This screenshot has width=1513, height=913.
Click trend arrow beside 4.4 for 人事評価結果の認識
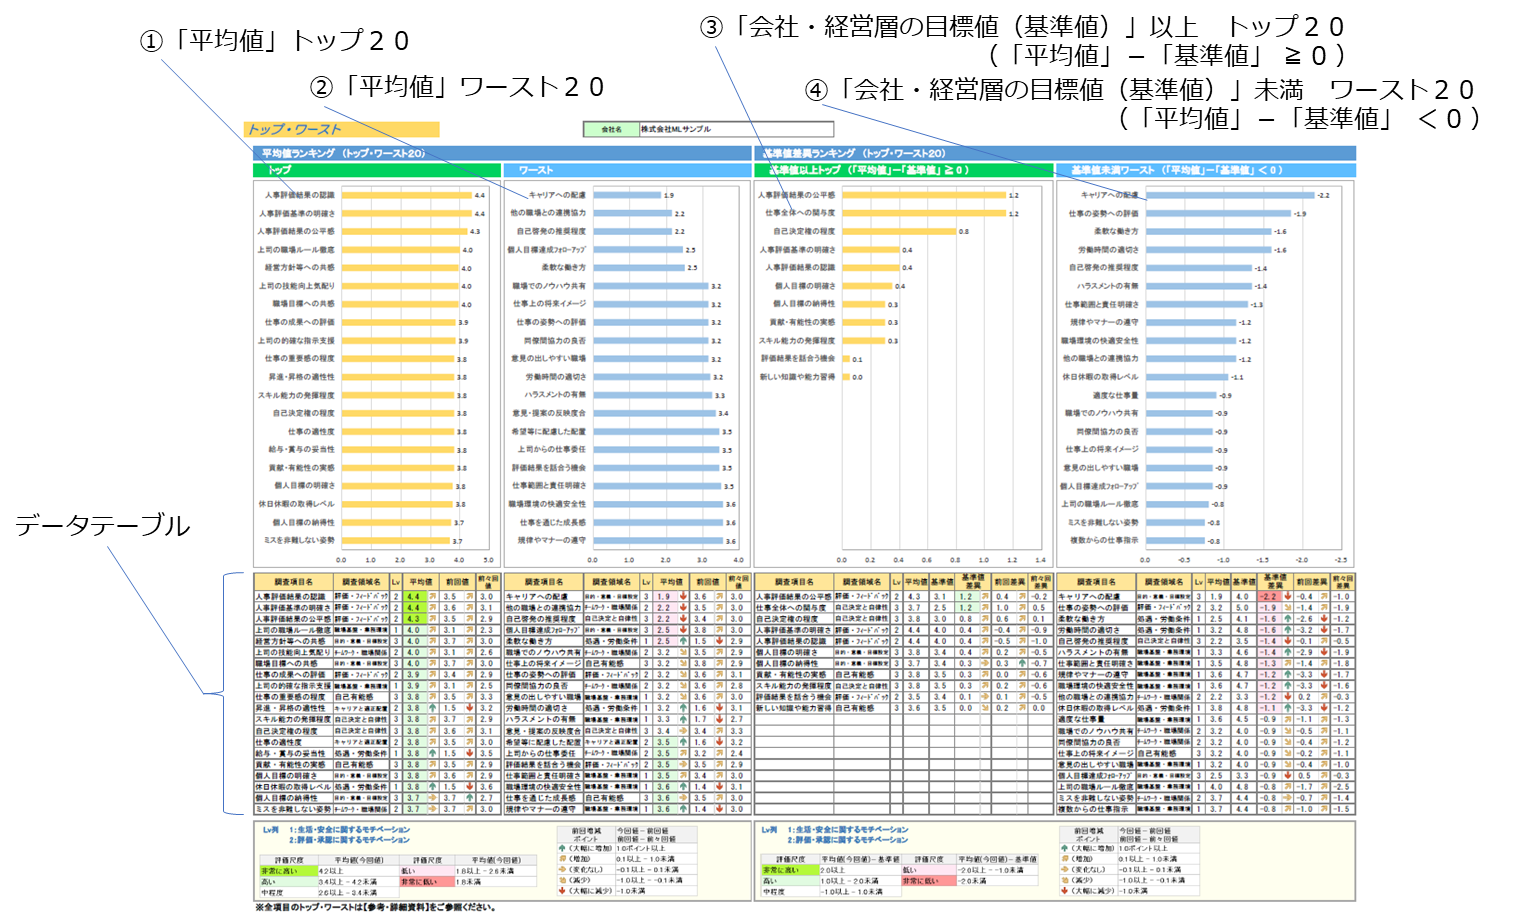(432, 596)
